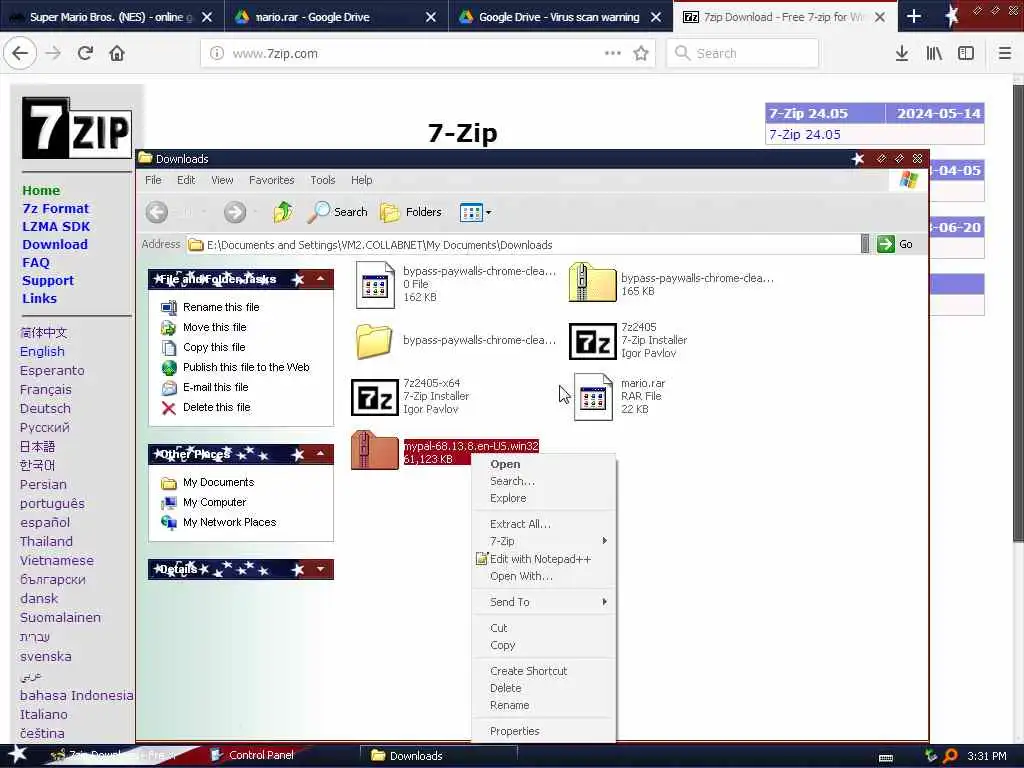Select the bypass-paywalls yellow folder icon
1024x768 pixels.
[x=374, y=341]
